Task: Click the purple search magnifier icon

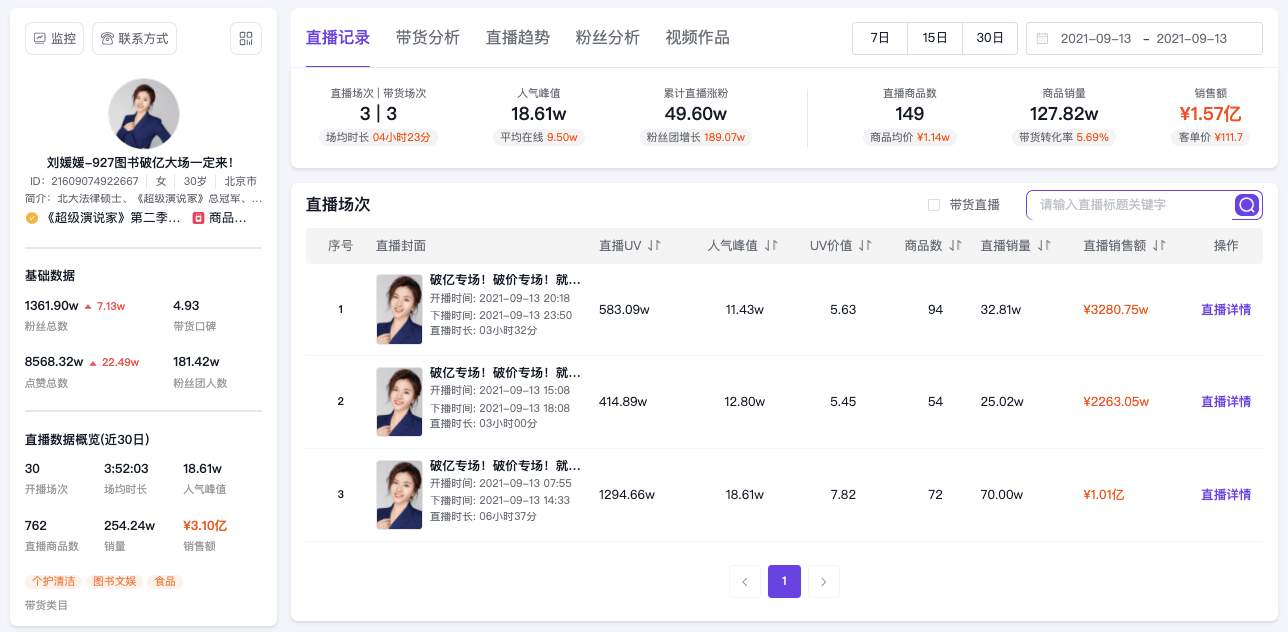Action: point(1247,205)
